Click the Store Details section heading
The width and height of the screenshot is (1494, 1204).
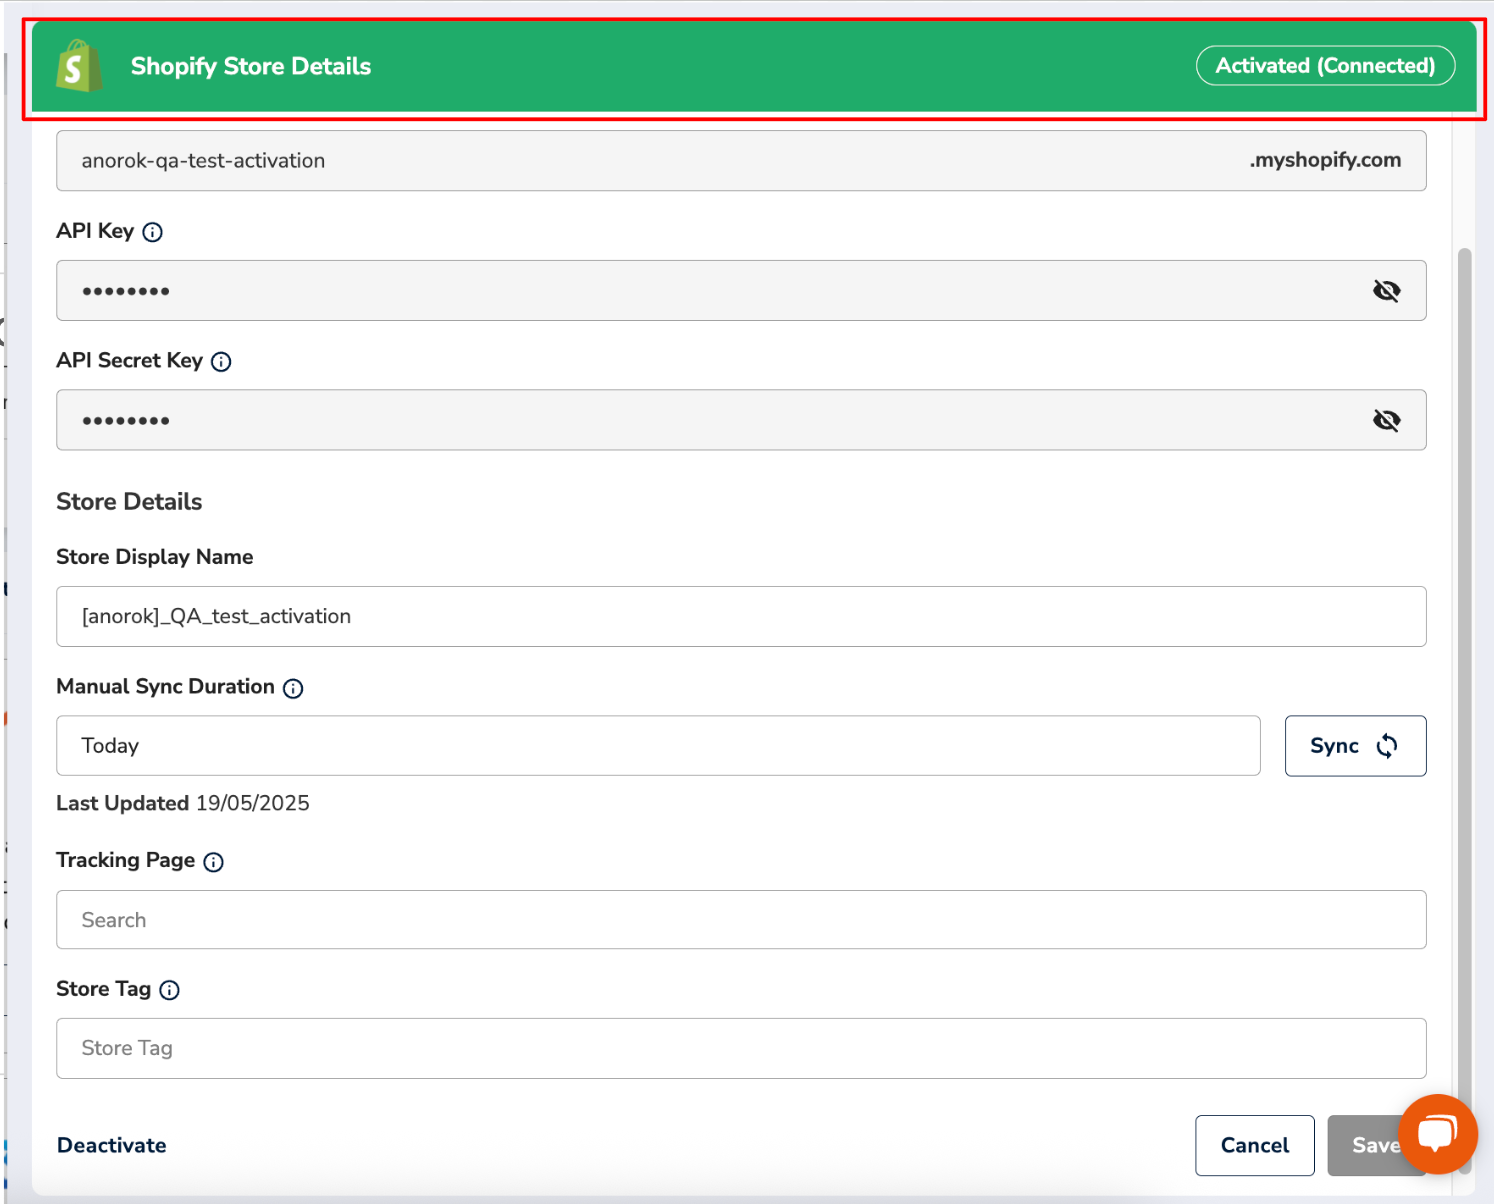point(129,502)
